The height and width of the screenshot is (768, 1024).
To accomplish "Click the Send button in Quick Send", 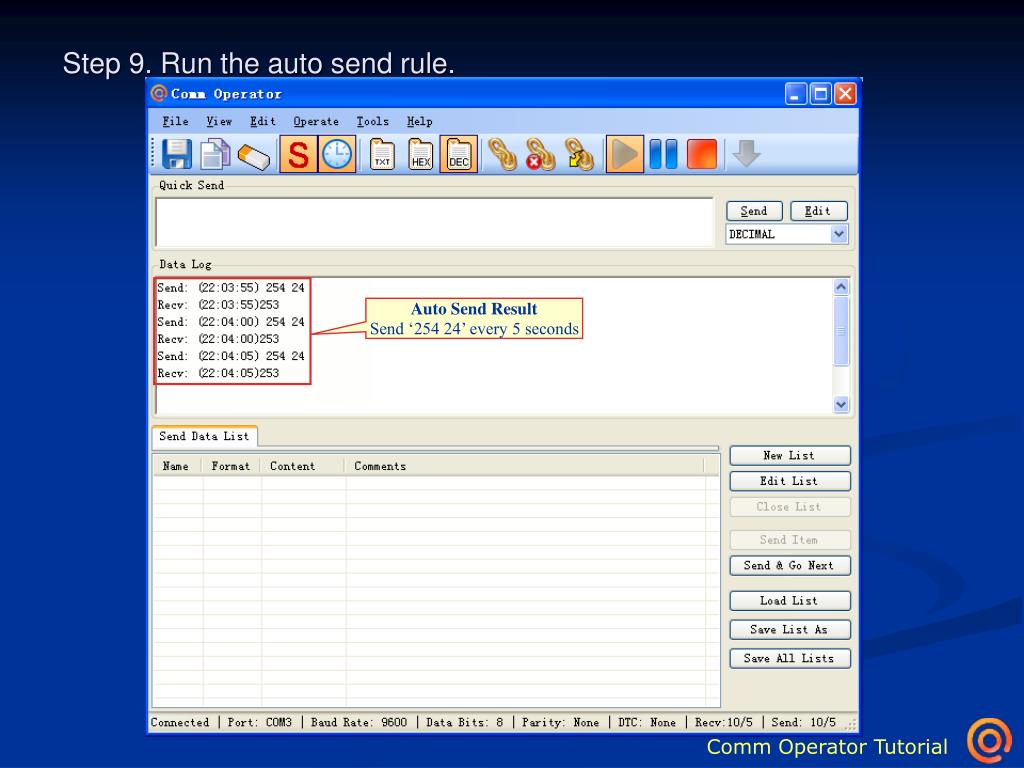I will click(x=754, y=211).
